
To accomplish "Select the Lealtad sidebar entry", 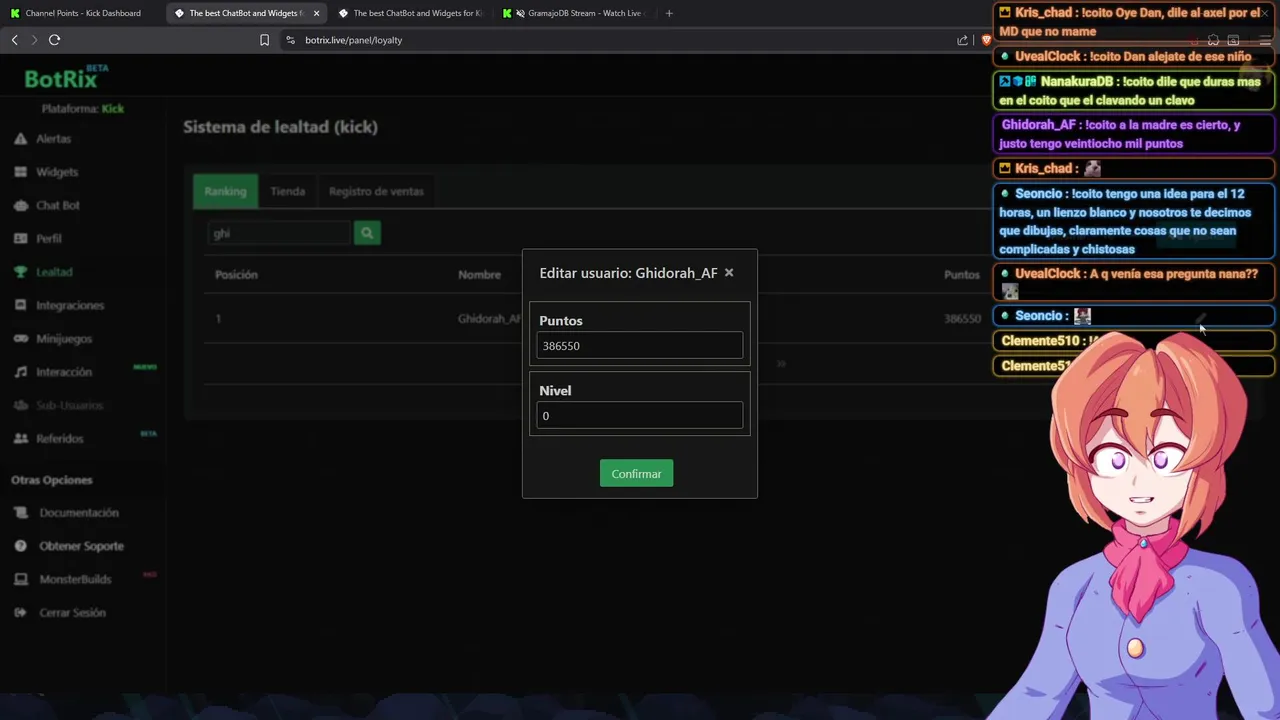I will [x=54, y=272].
